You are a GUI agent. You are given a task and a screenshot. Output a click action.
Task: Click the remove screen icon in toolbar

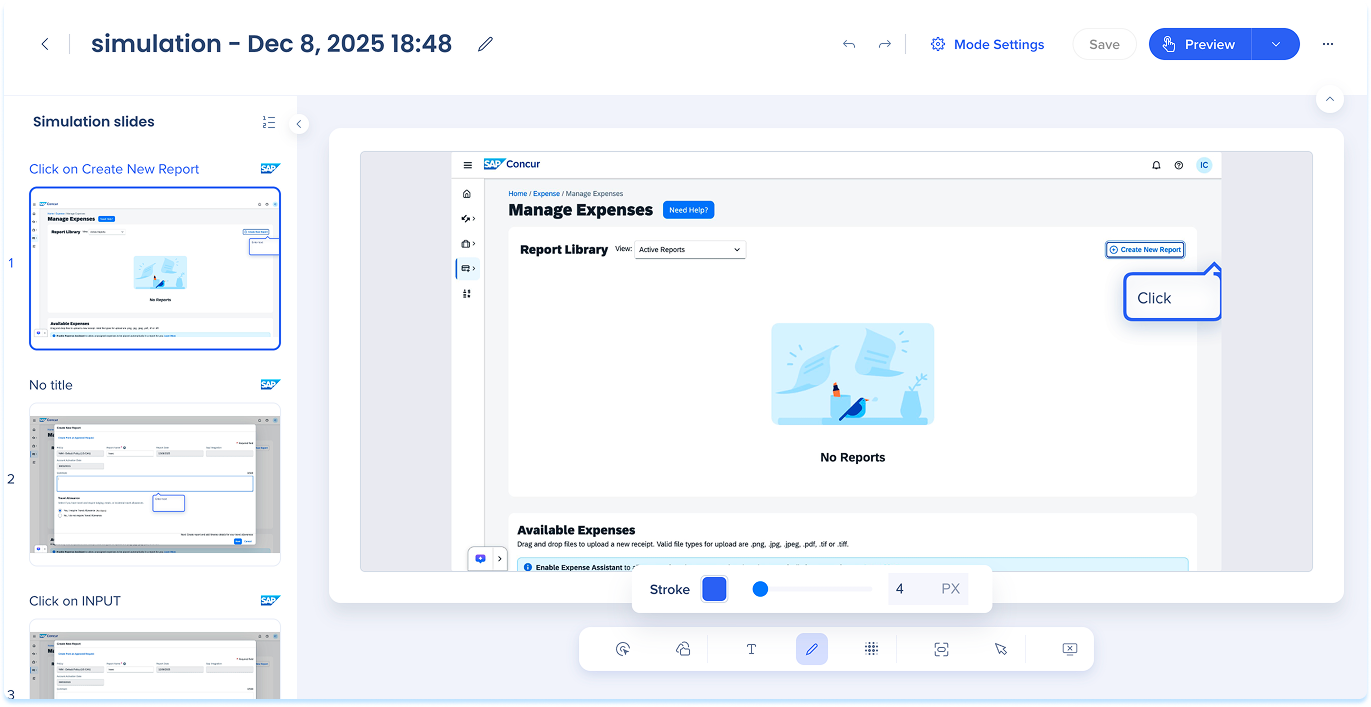coord(1069,649)
